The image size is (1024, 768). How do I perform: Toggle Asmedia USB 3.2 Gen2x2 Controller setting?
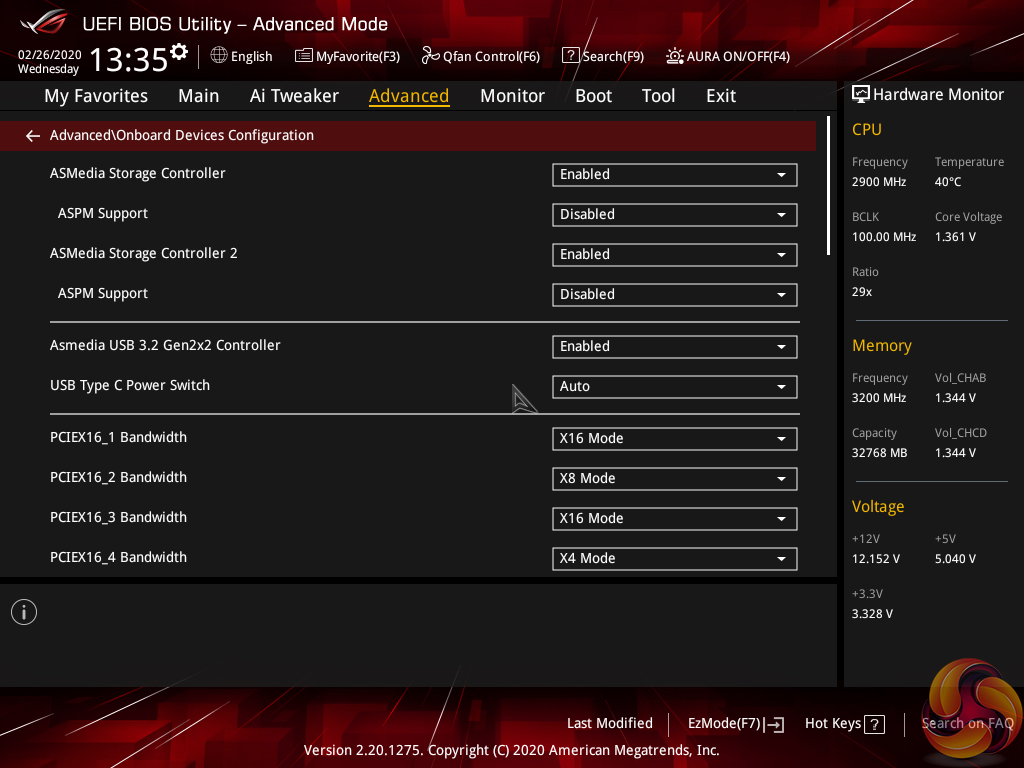pyautogui.click(x=674, y=346)
